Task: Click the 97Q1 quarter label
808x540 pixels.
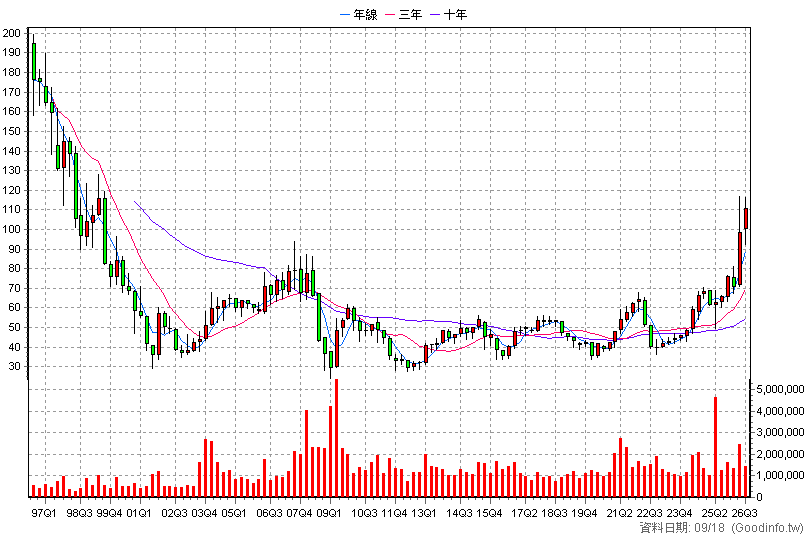Action: pyautogui.click(x=43, y=513)
